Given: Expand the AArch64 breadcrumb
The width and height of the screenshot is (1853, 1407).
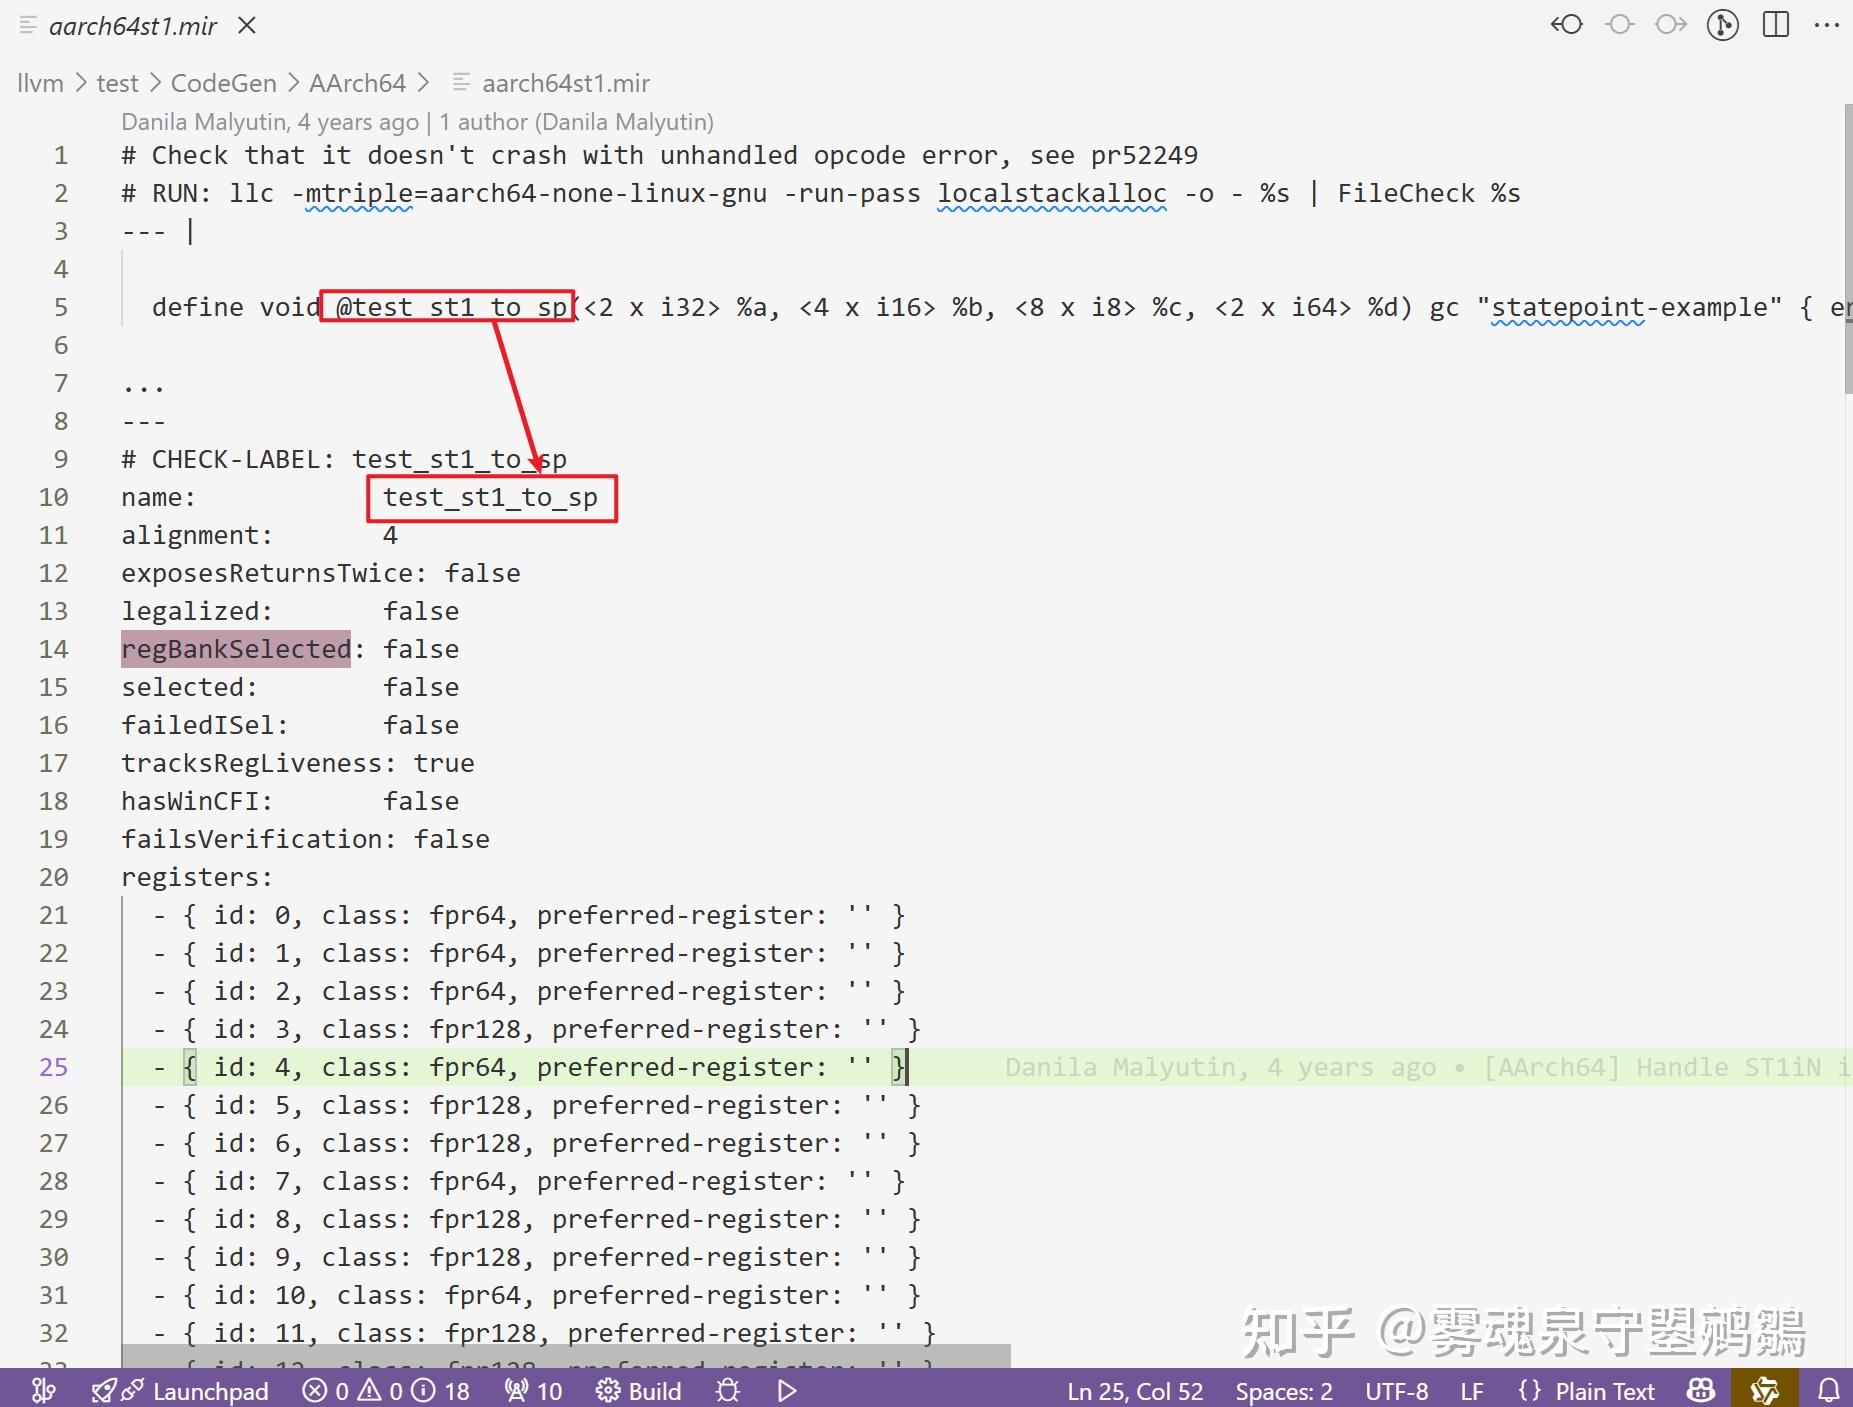Looking at the screenshot, I should [x=357, y=83].
